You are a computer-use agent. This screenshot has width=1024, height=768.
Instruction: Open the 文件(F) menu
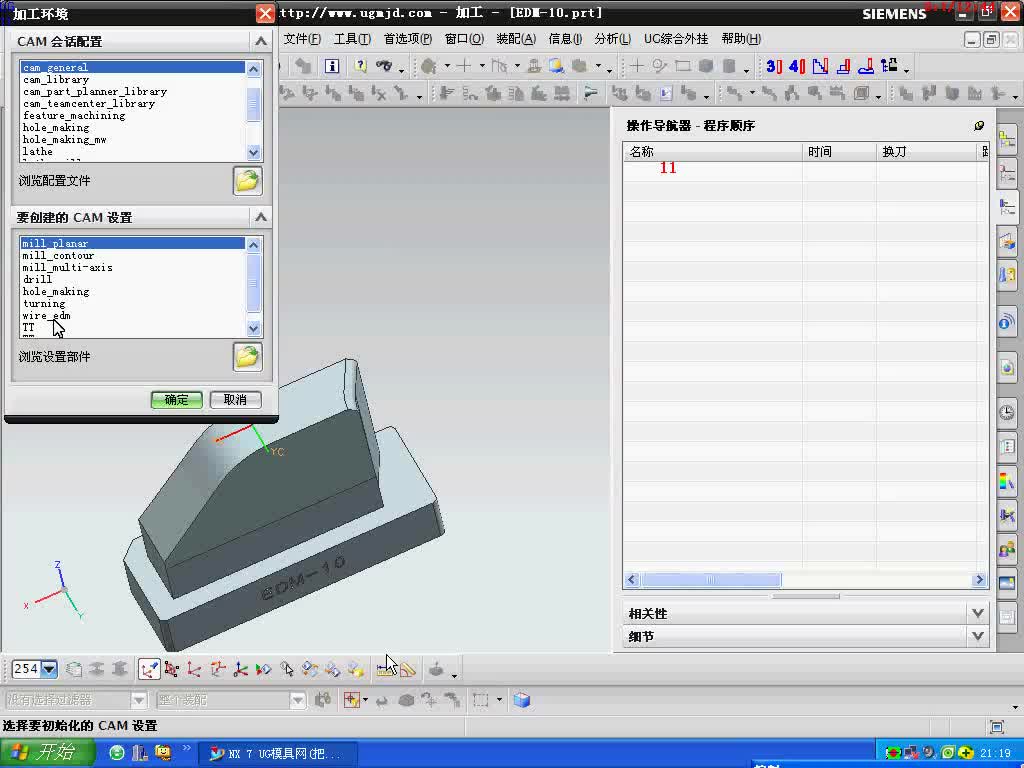click(x=302, y=39)
